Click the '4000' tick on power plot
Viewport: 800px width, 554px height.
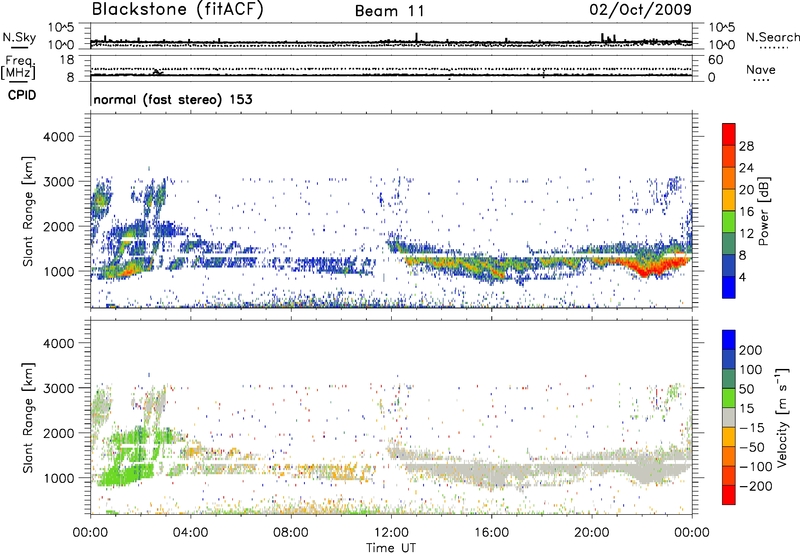tap(58, 136)
